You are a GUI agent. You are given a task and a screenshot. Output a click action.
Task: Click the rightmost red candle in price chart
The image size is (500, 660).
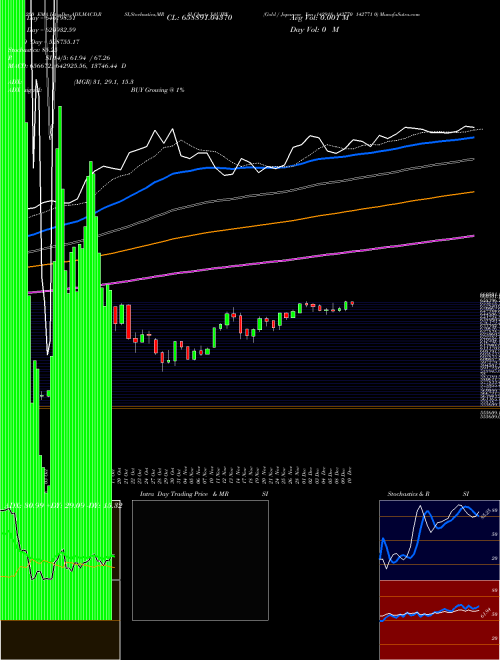pyautogui.click(x=352, y=303)
